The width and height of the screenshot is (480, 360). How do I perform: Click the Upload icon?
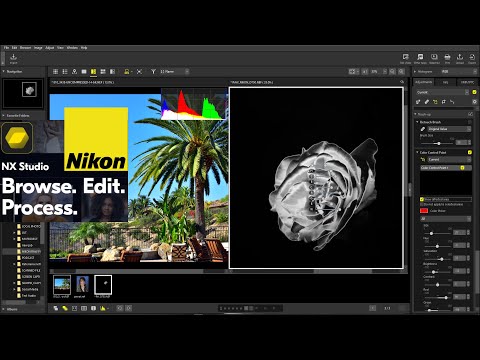tap(460, 57)
